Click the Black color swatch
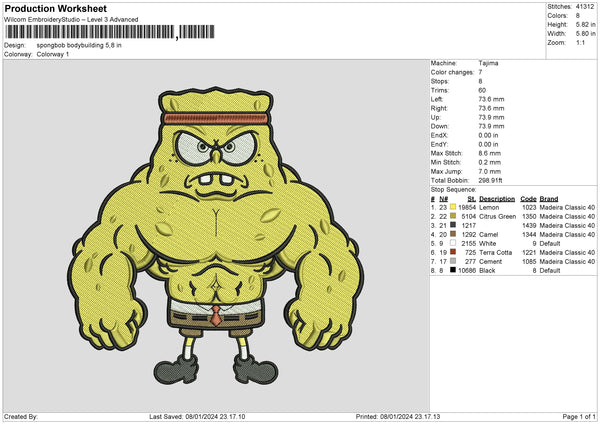The height and width of the screenshot is (424, 600). [453, 270]
